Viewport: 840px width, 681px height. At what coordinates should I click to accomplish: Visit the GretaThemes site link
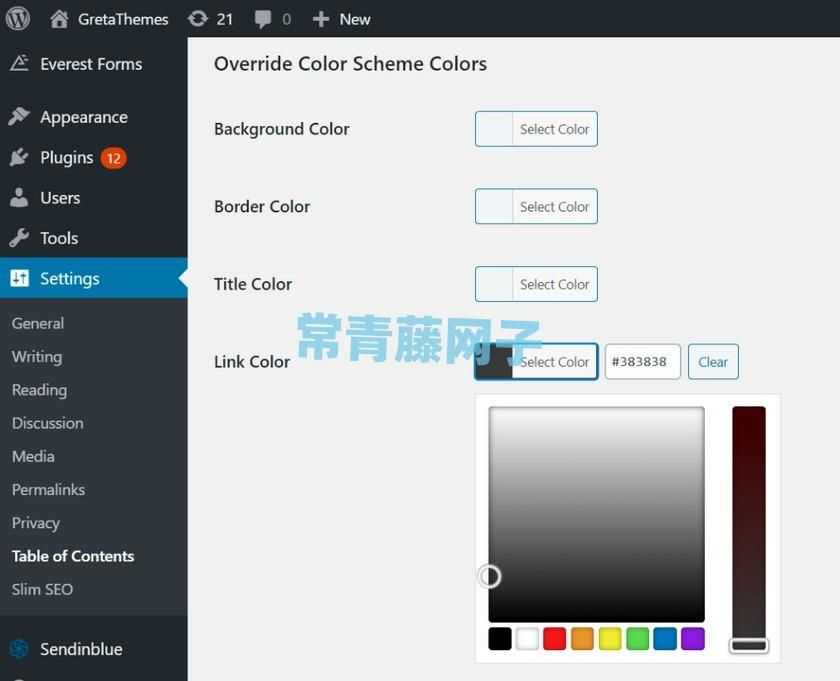coord(123,19)
